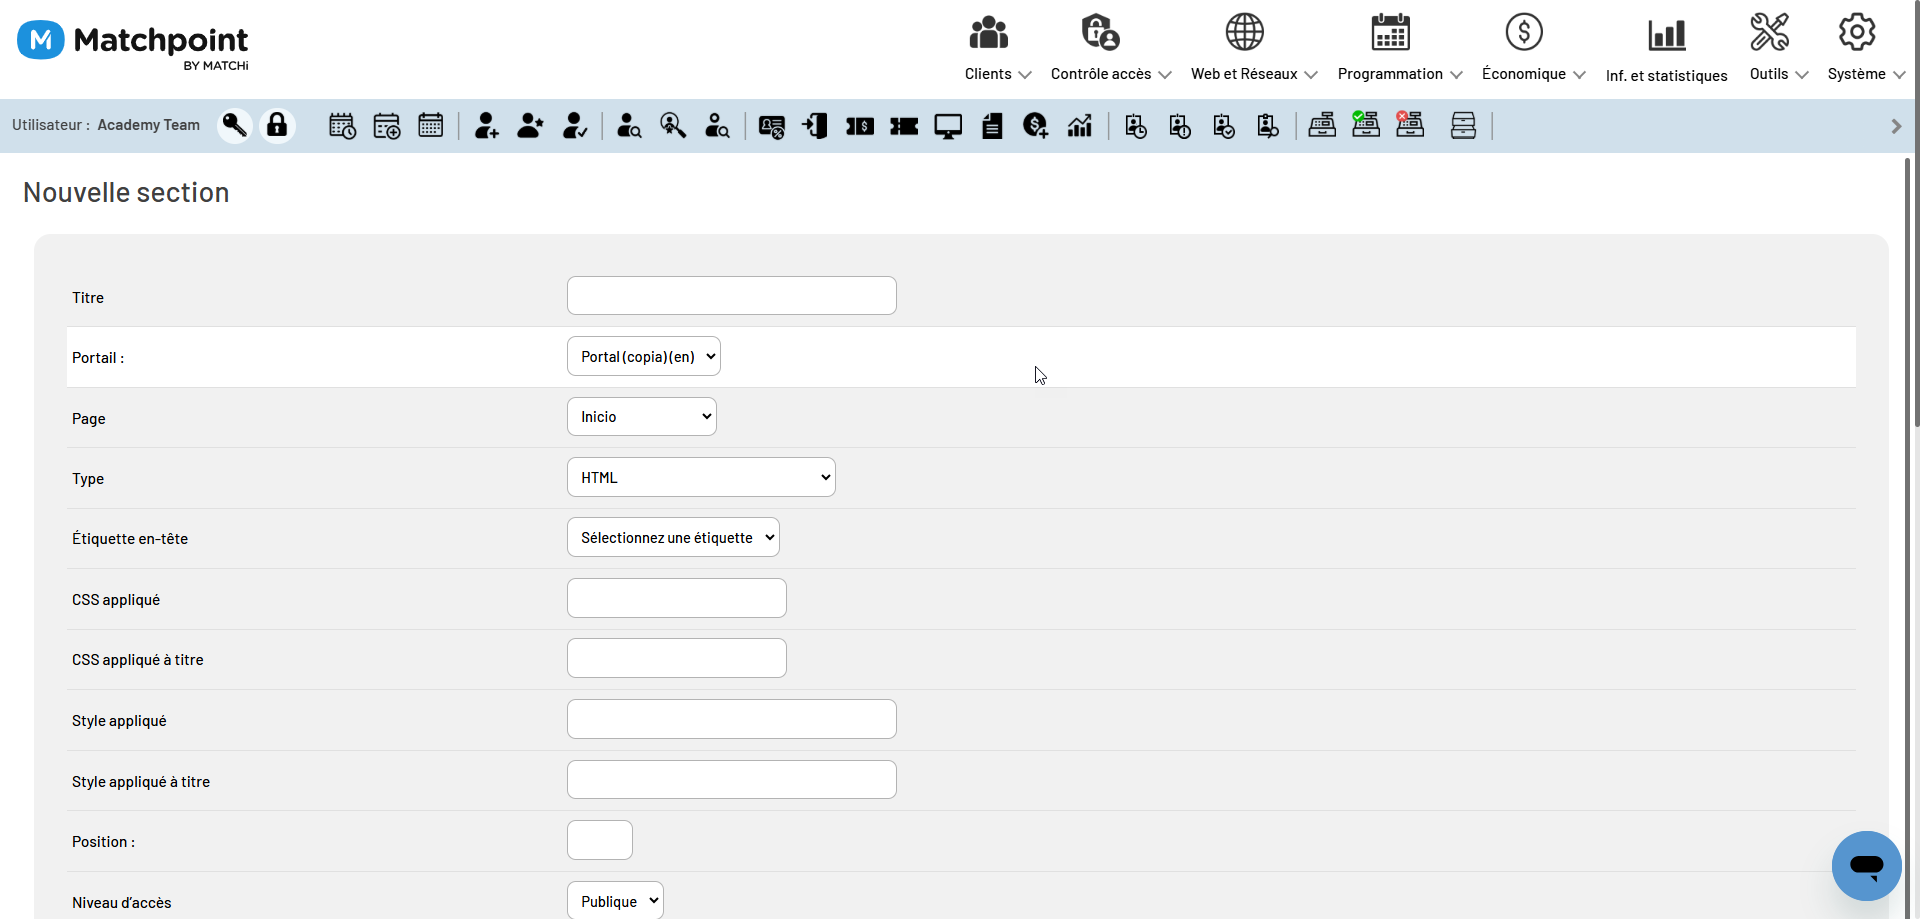
Task: Click the Academy Team user name
Action: 148,125
